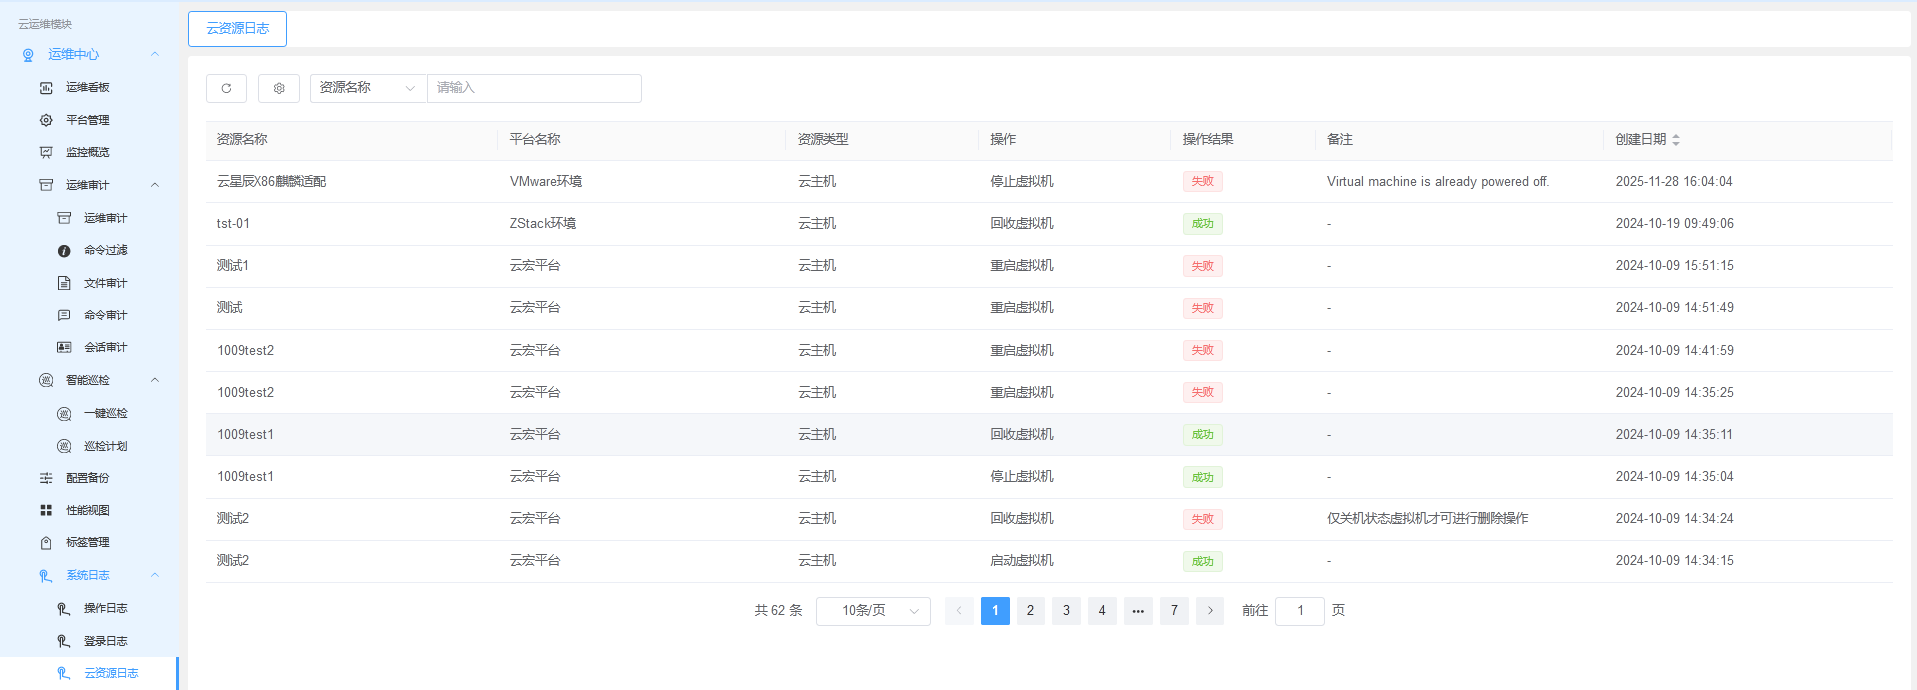Sort by 创建日期 column arrows
The image size is (1917, 690).
(x=1676, y=140)
